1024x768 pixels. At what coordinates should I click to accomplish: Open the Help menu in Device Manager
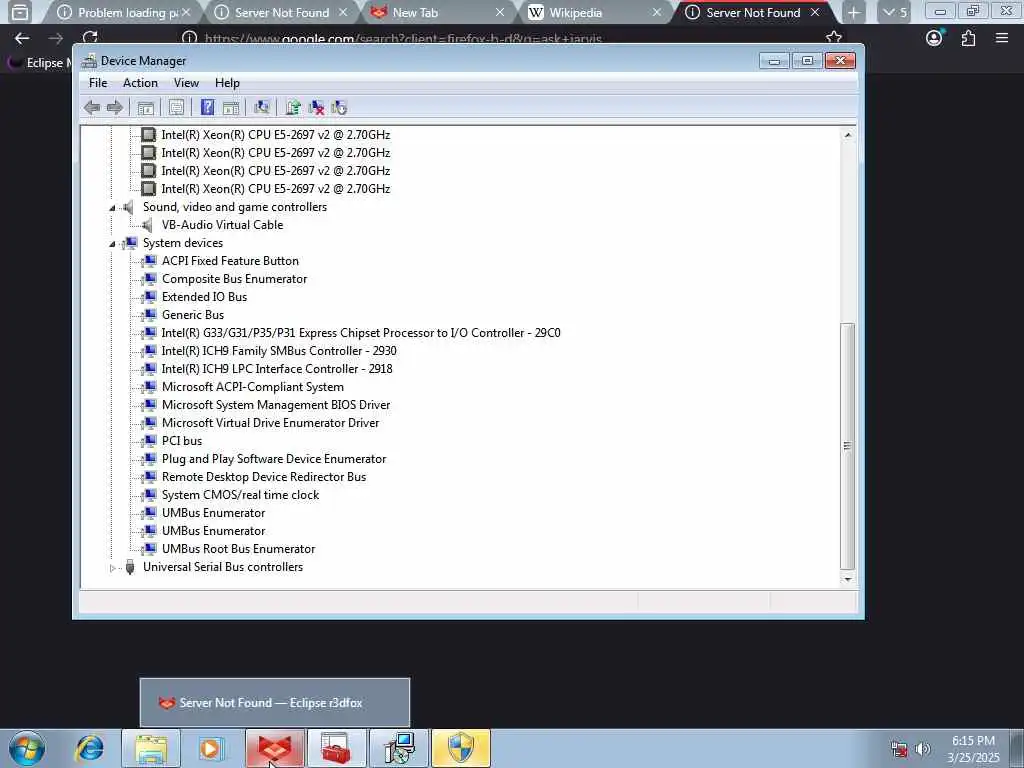tap(227, 83)
